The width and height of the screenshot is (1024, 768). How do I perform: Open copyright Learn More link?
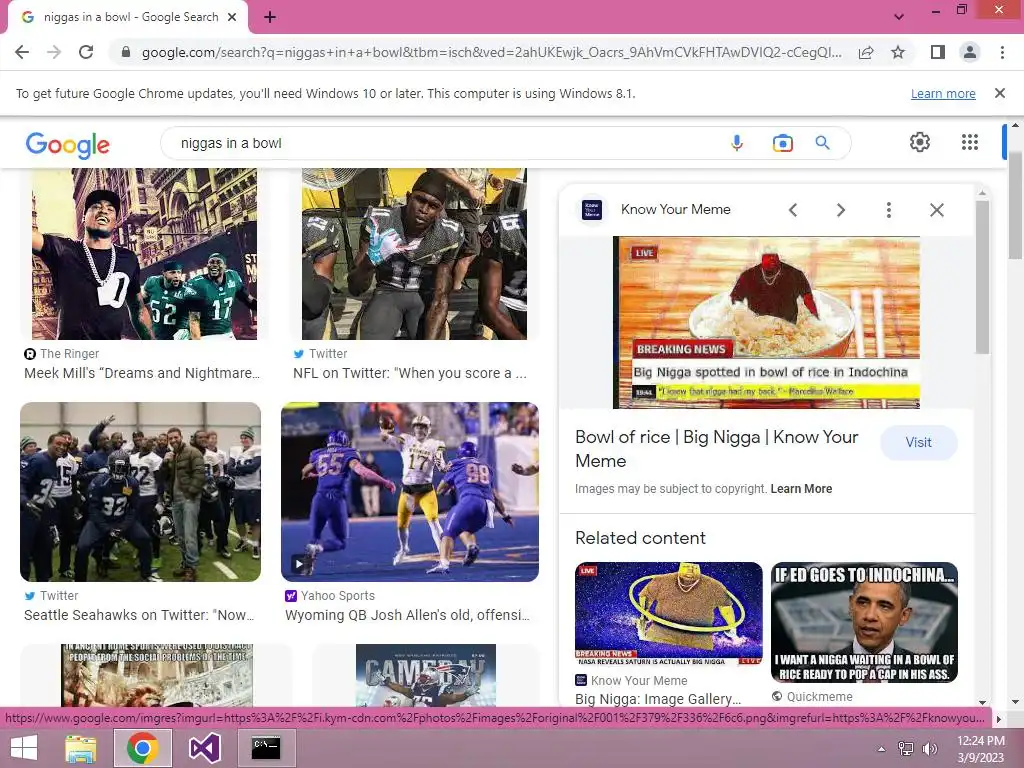tap(801, 489)
